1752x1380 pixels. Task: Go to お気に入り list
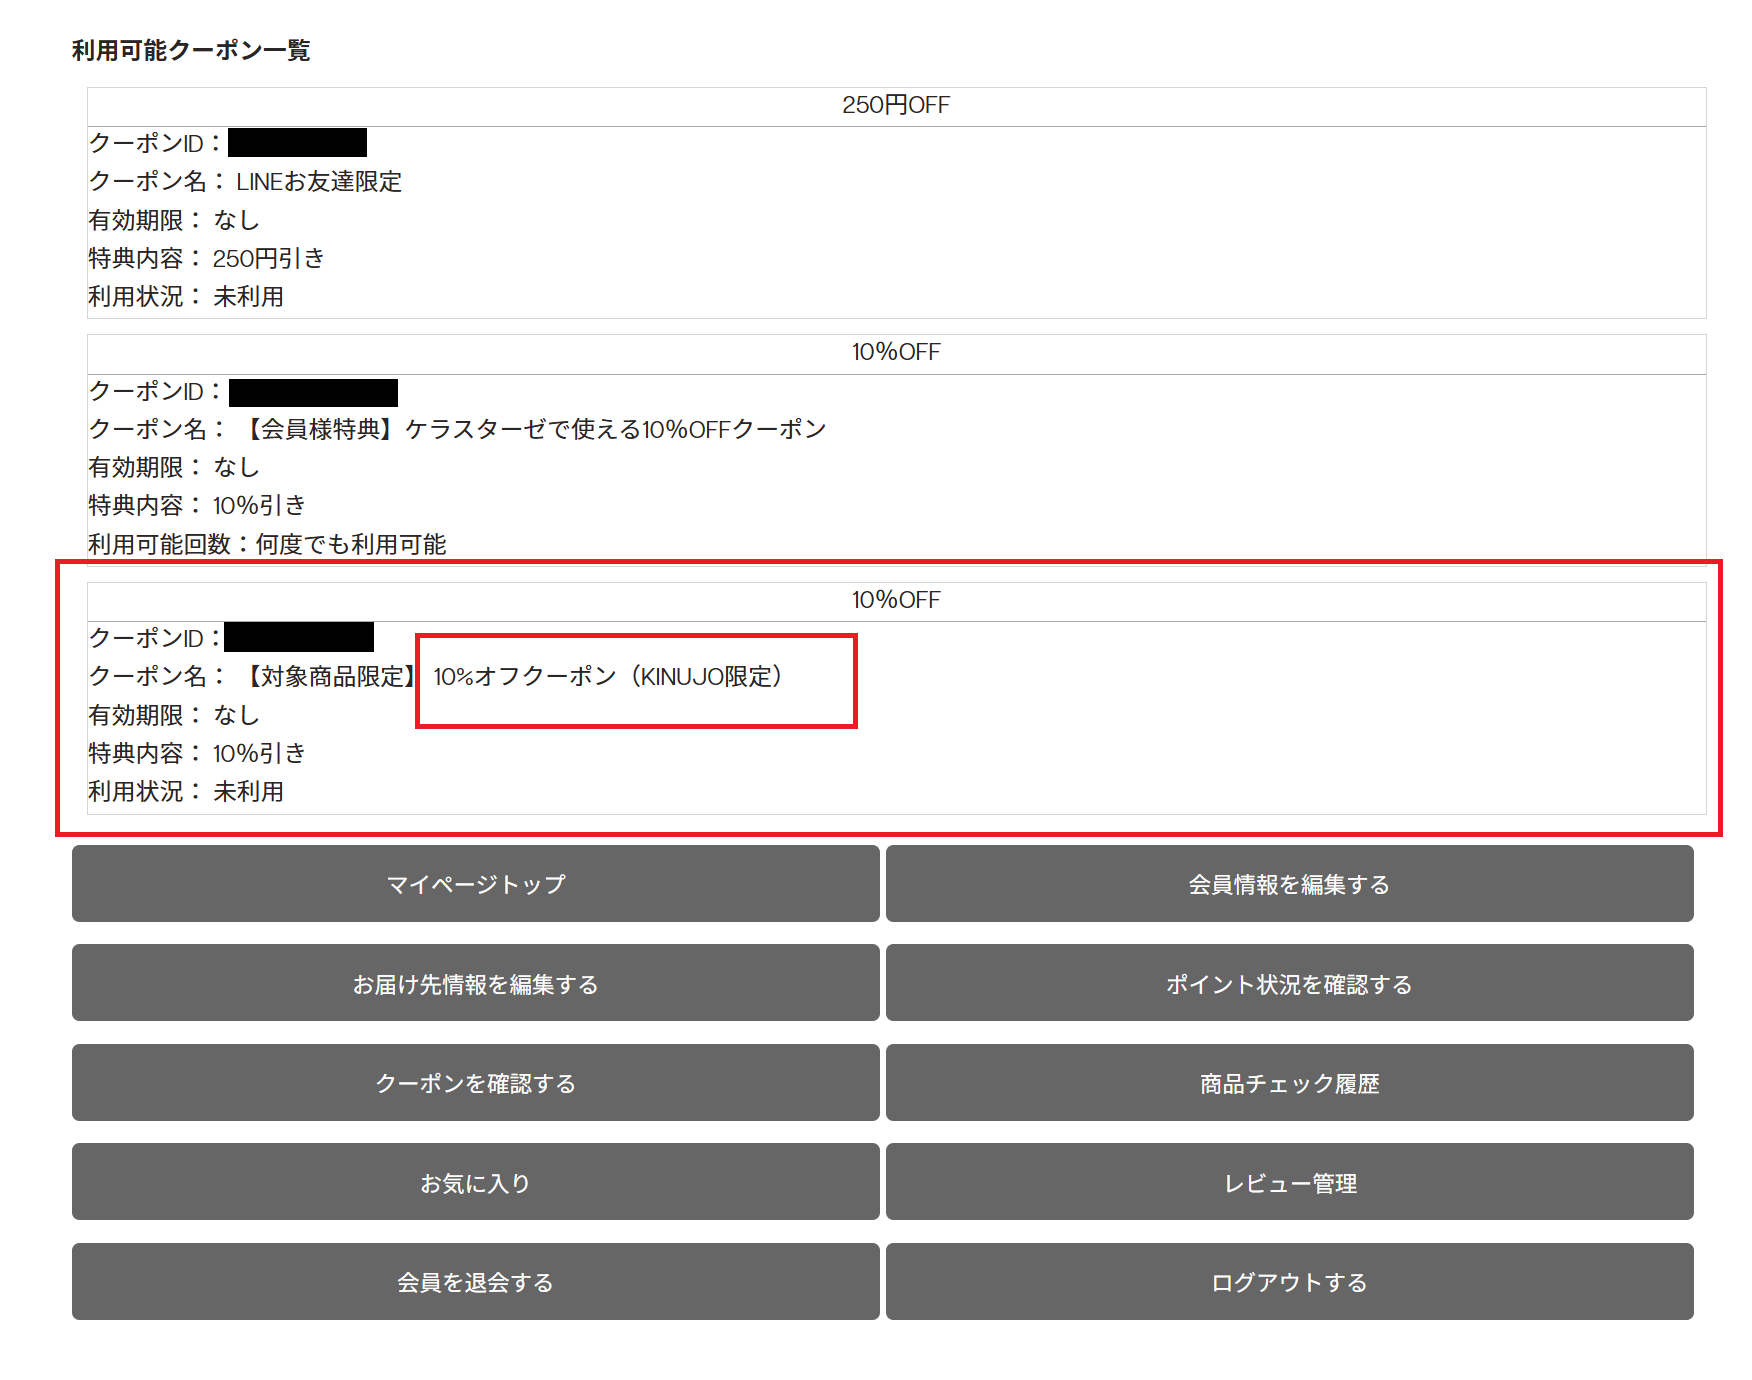[x=475, y=1183]
